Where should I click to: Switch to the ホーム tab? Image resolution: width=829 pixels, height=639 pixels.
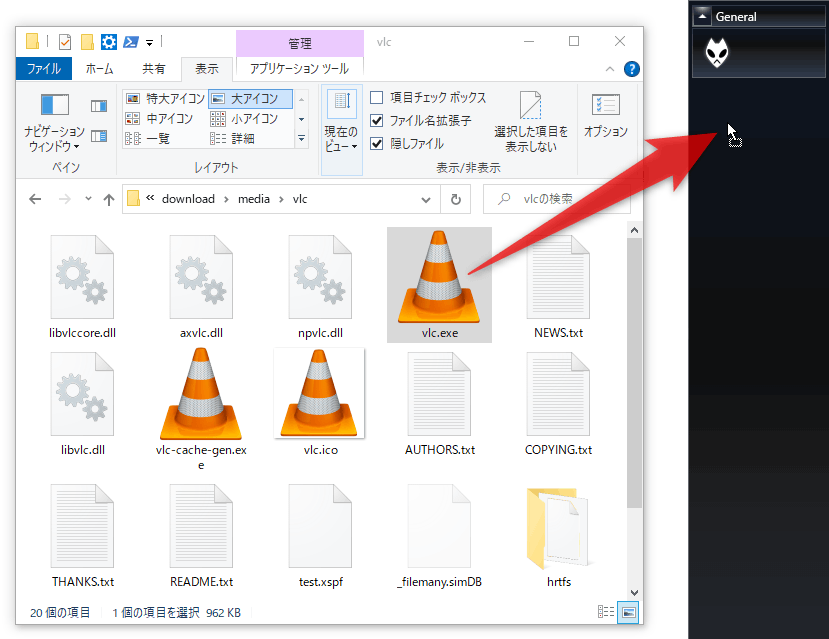click(99, 69)
